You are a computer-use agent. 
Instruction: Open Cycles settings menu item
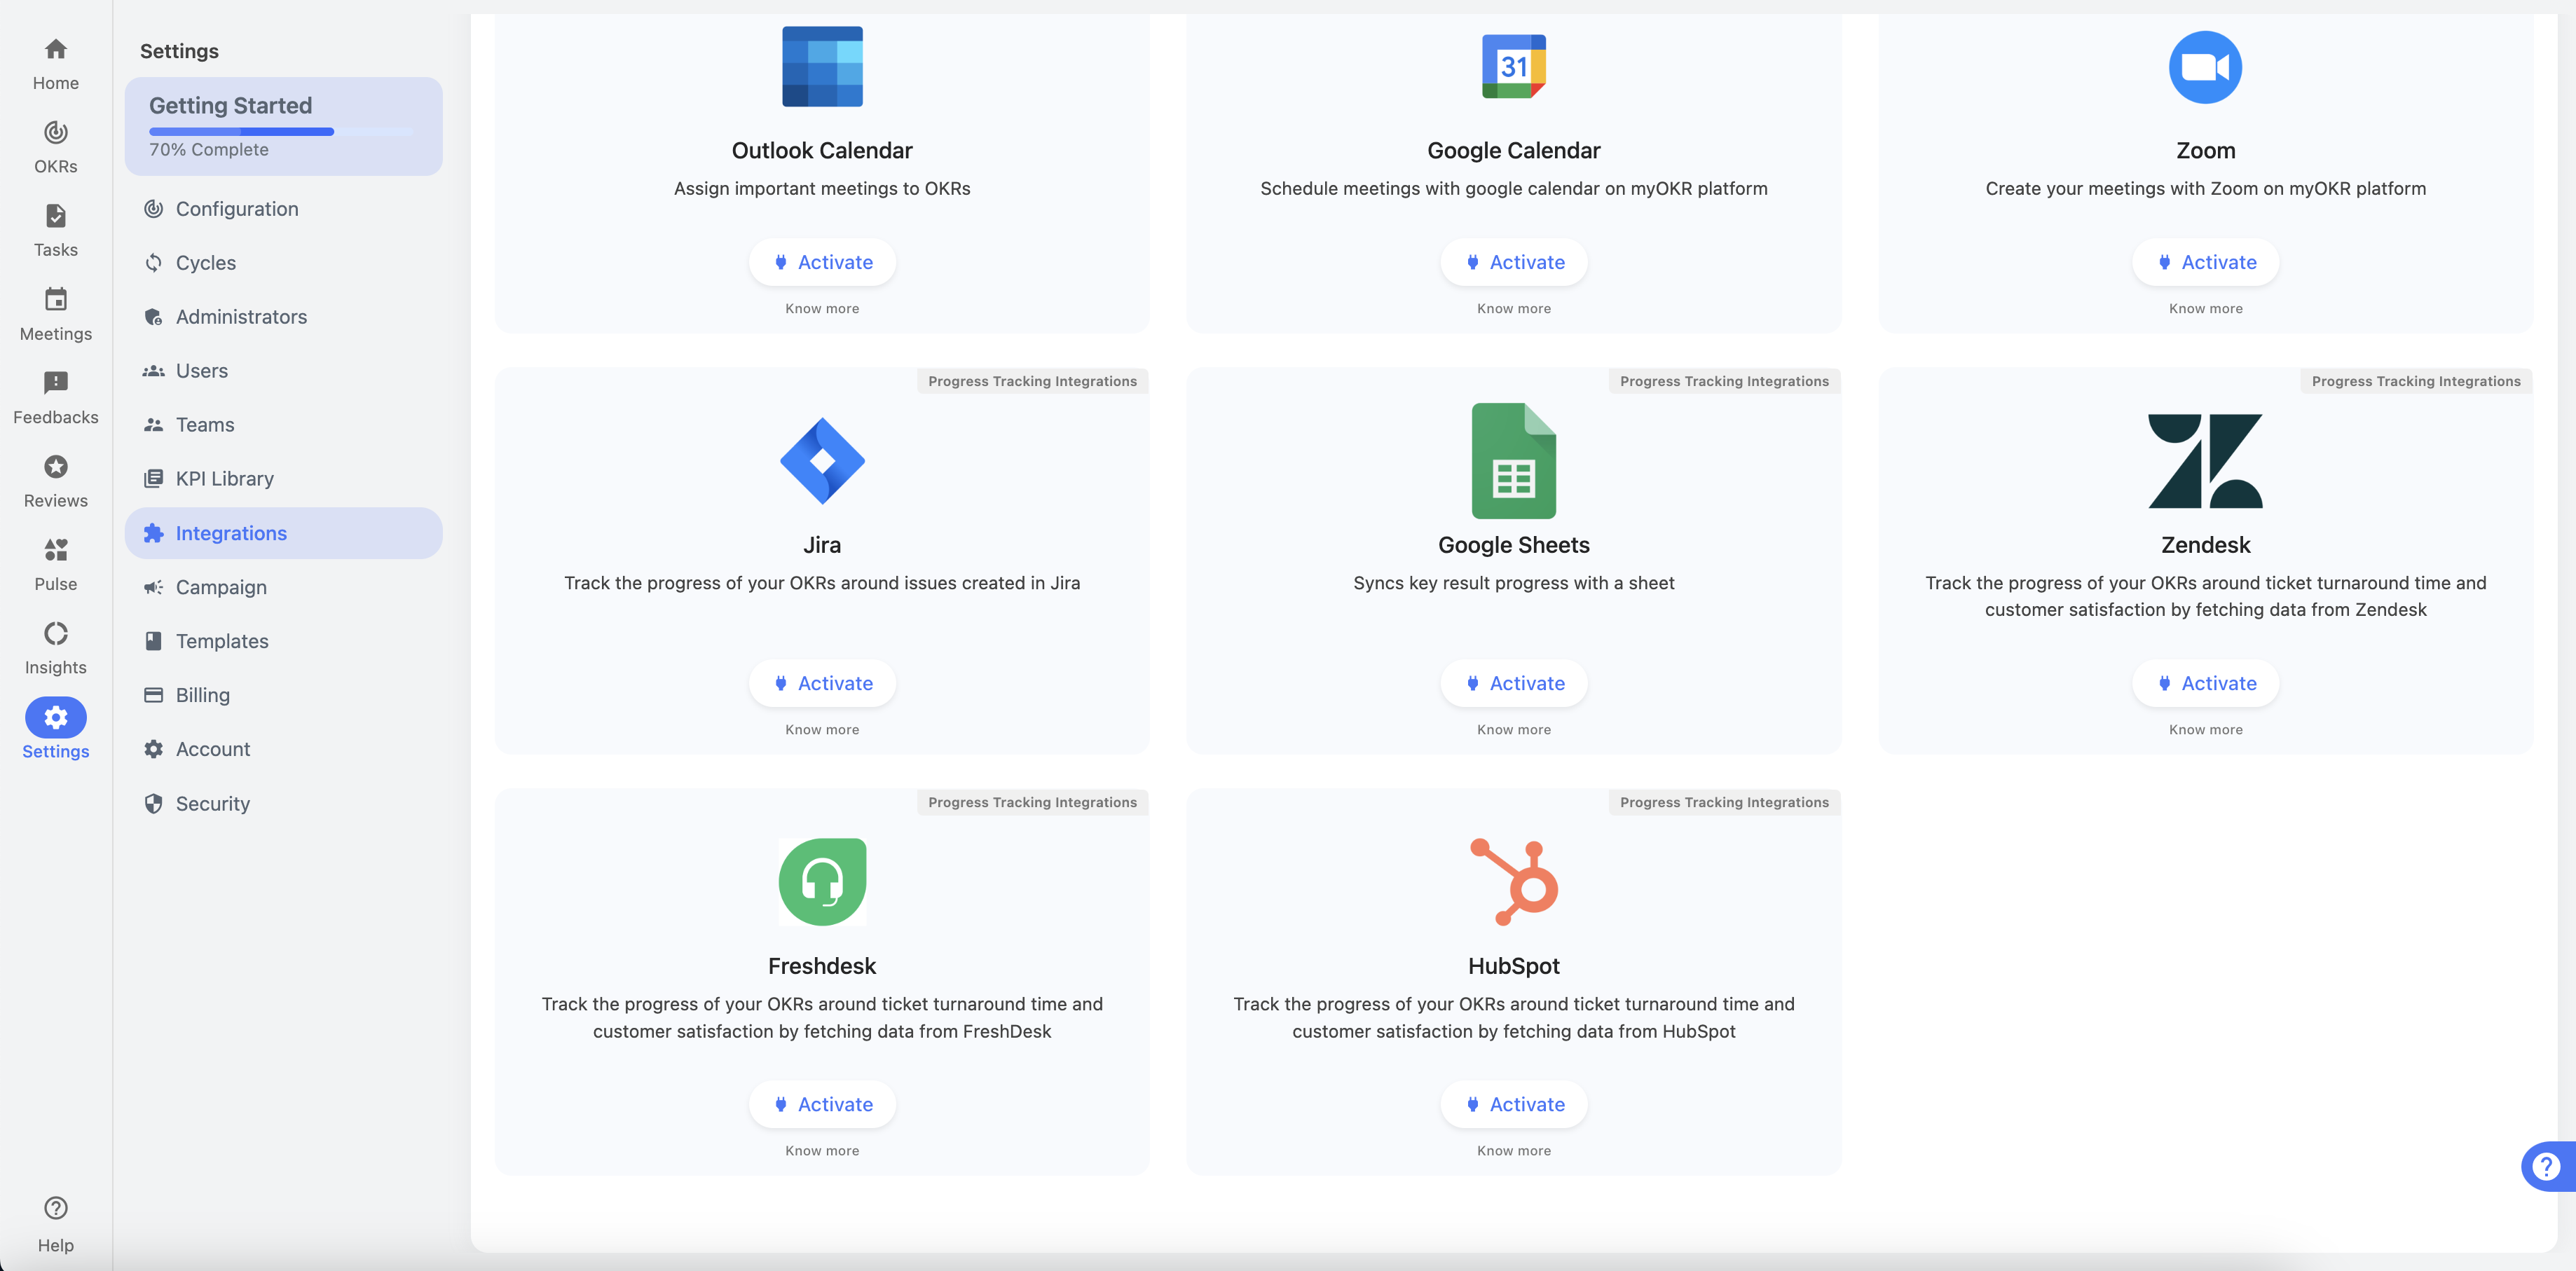tap(283, 263)
